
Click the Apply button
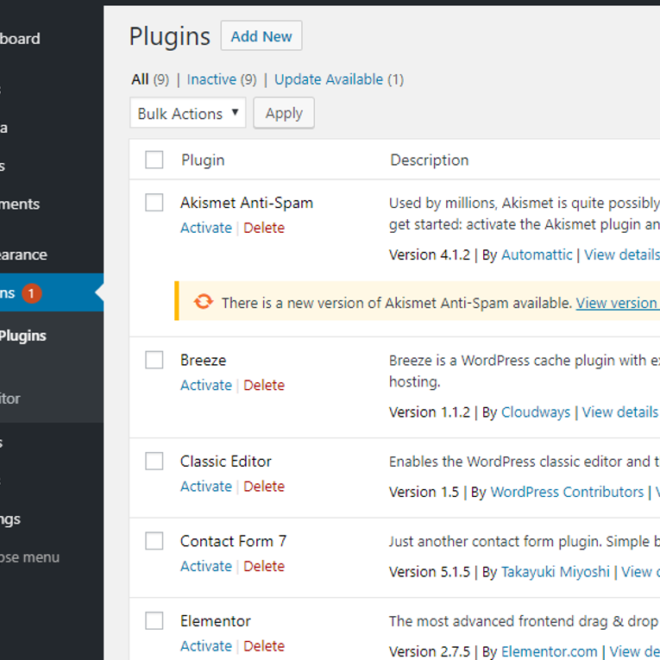pos(284,113)
